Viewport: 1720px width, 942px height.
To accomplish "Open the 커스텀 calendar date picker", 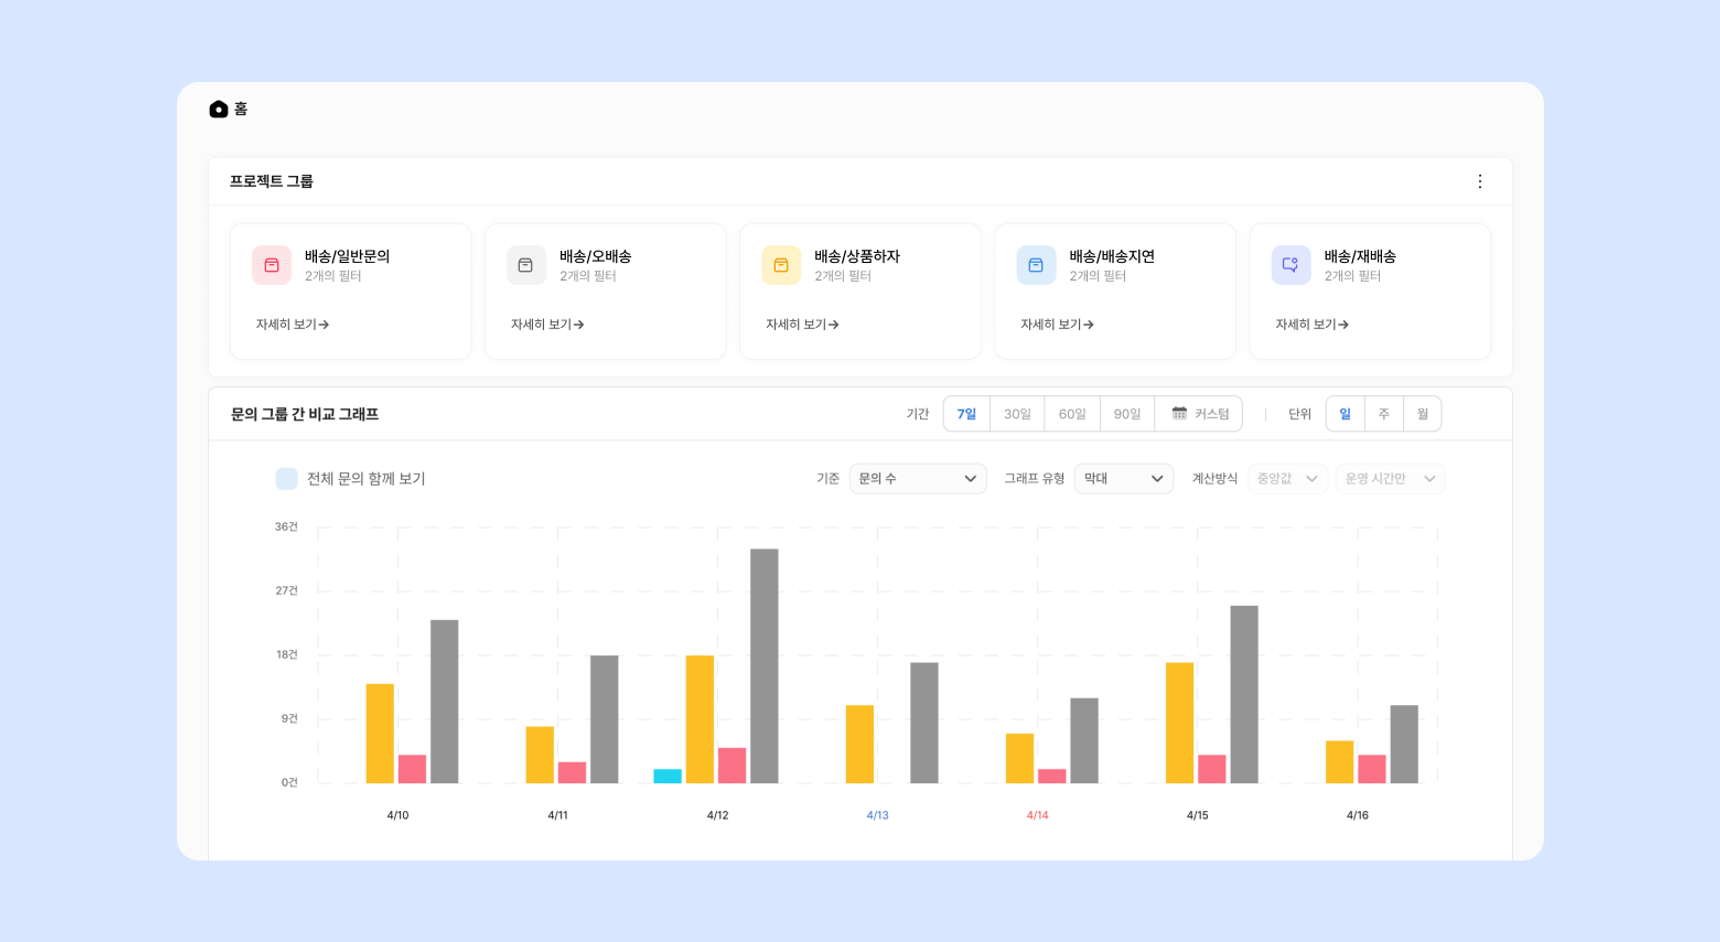I will 1199,414.
